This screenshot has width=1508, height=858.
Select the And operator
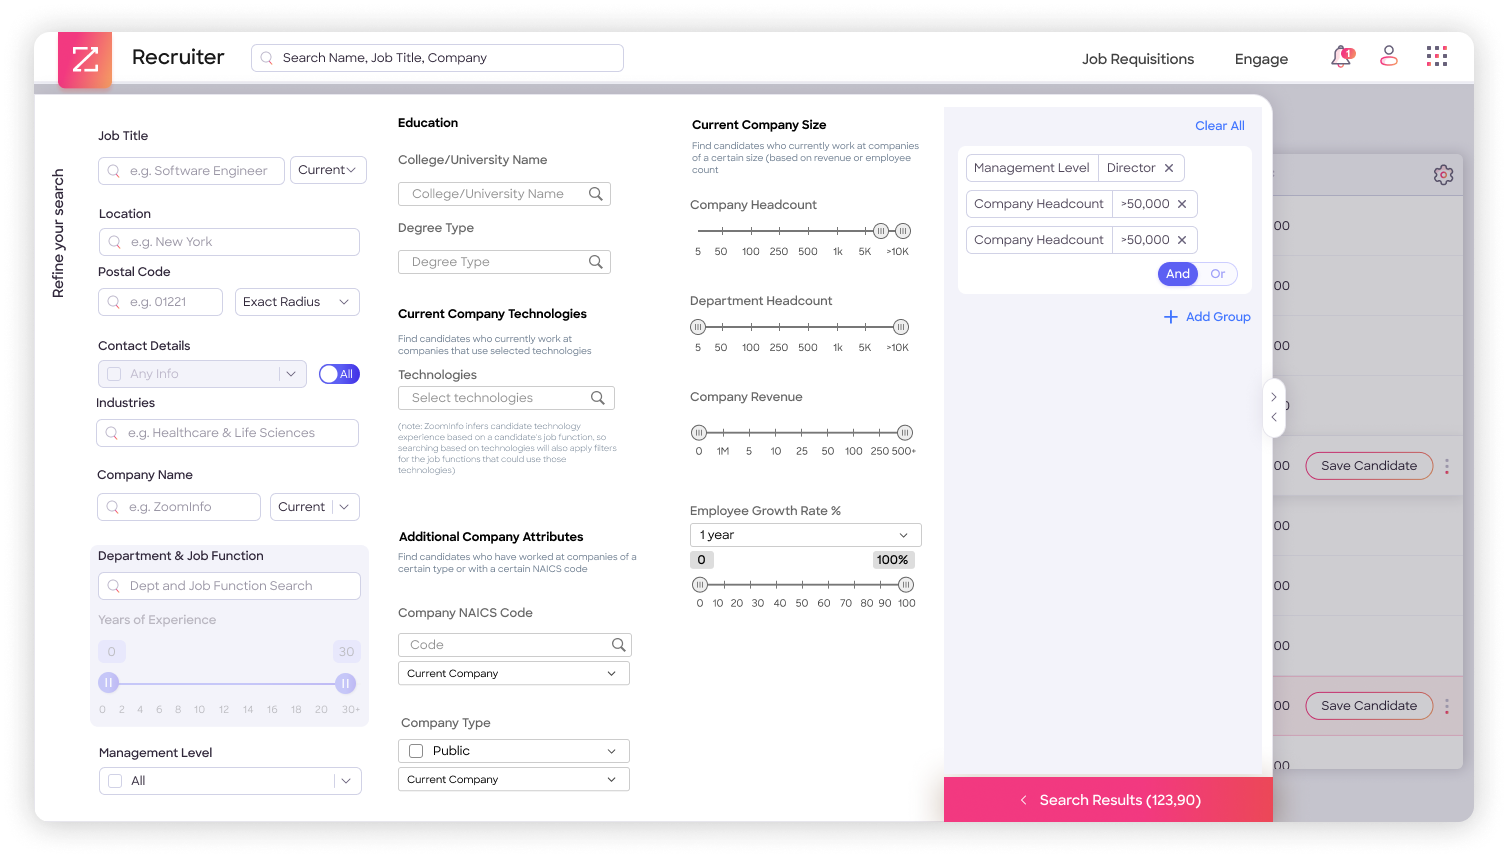click(1178, 274)
